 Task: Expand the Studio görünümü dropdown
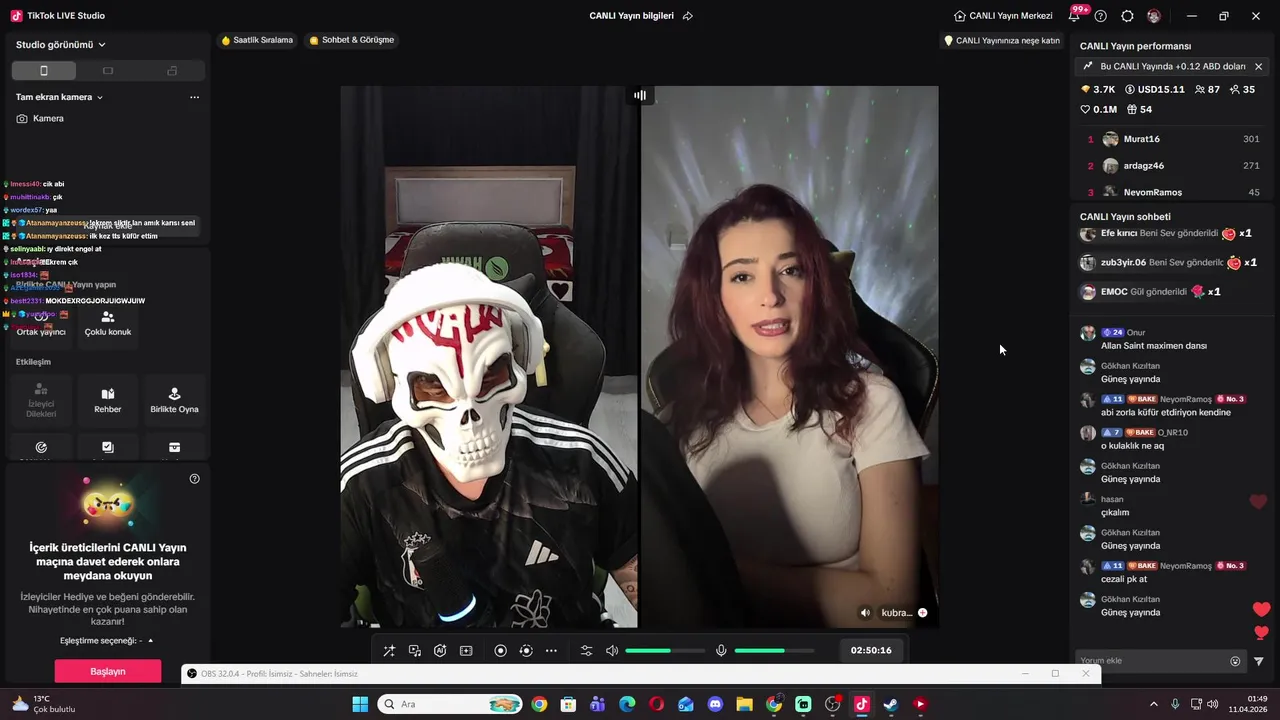[61, 45]
